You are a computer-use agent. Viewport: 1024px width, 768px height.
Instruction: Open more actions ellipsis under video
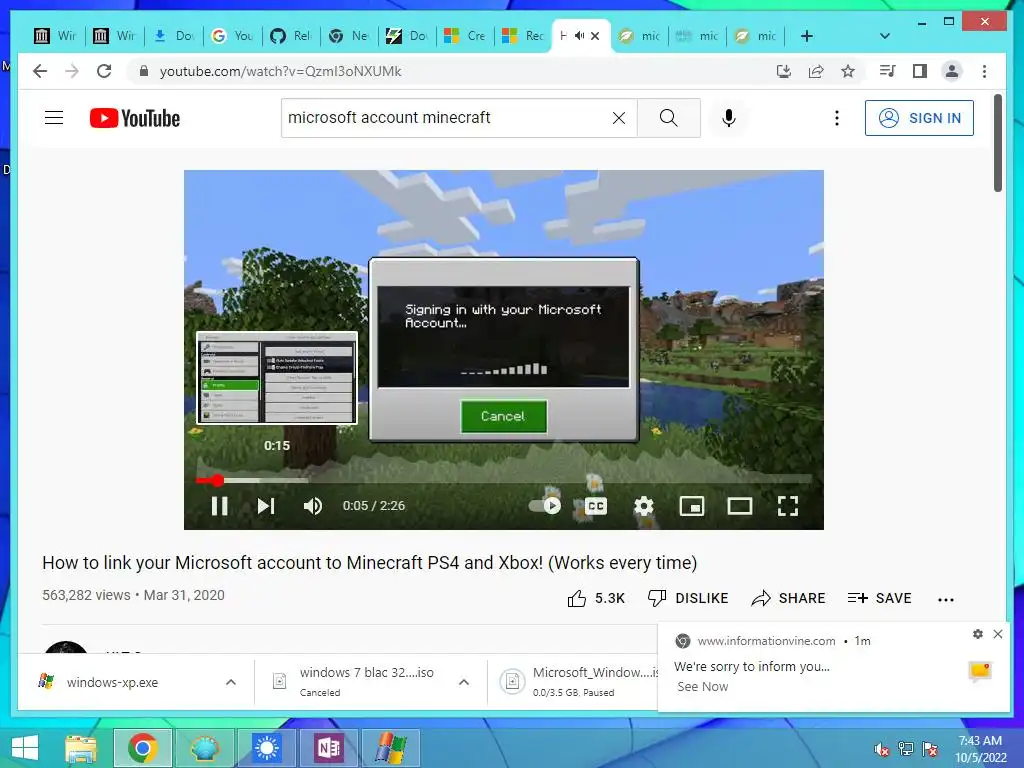[946, 600]
